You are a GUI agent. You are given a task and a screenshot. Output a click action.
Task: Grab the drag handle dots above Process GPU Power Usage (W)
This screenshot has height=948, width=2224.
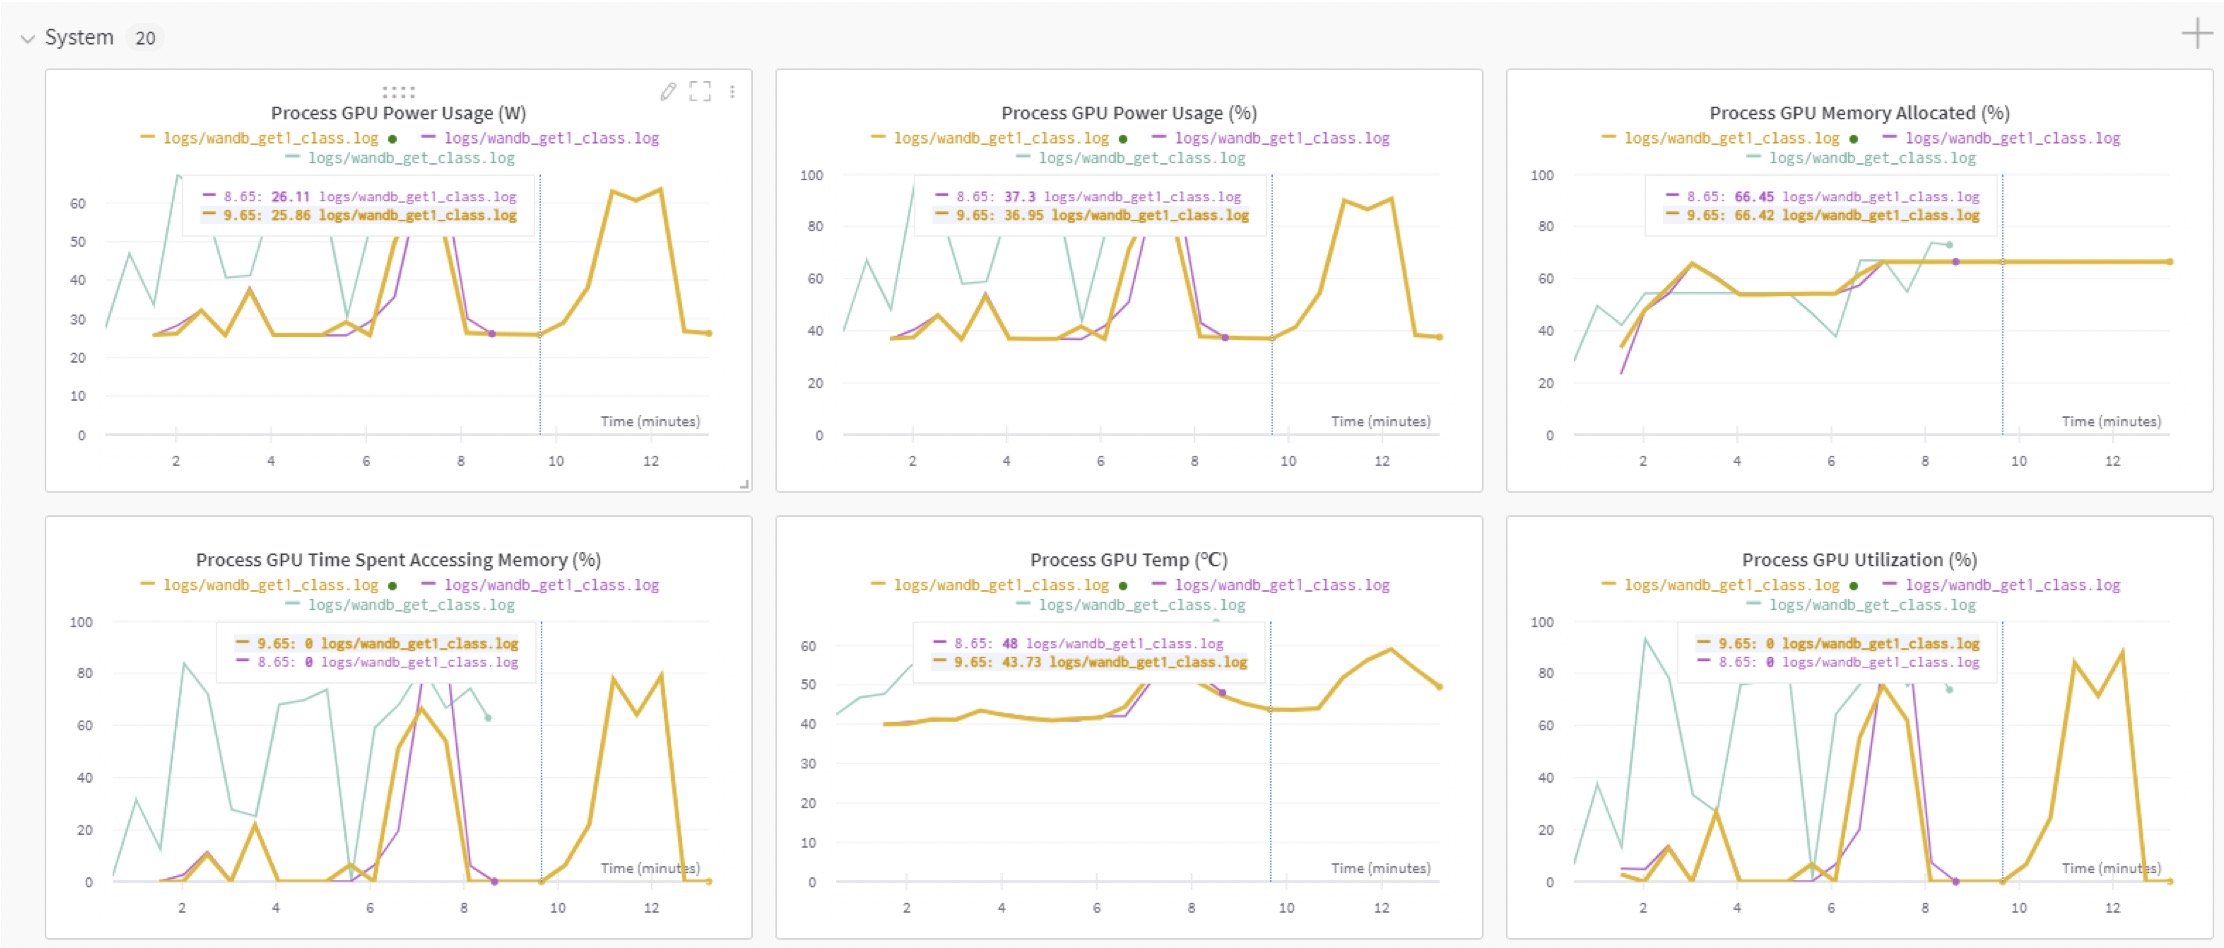pyautogui.click(x=398, y=91)
